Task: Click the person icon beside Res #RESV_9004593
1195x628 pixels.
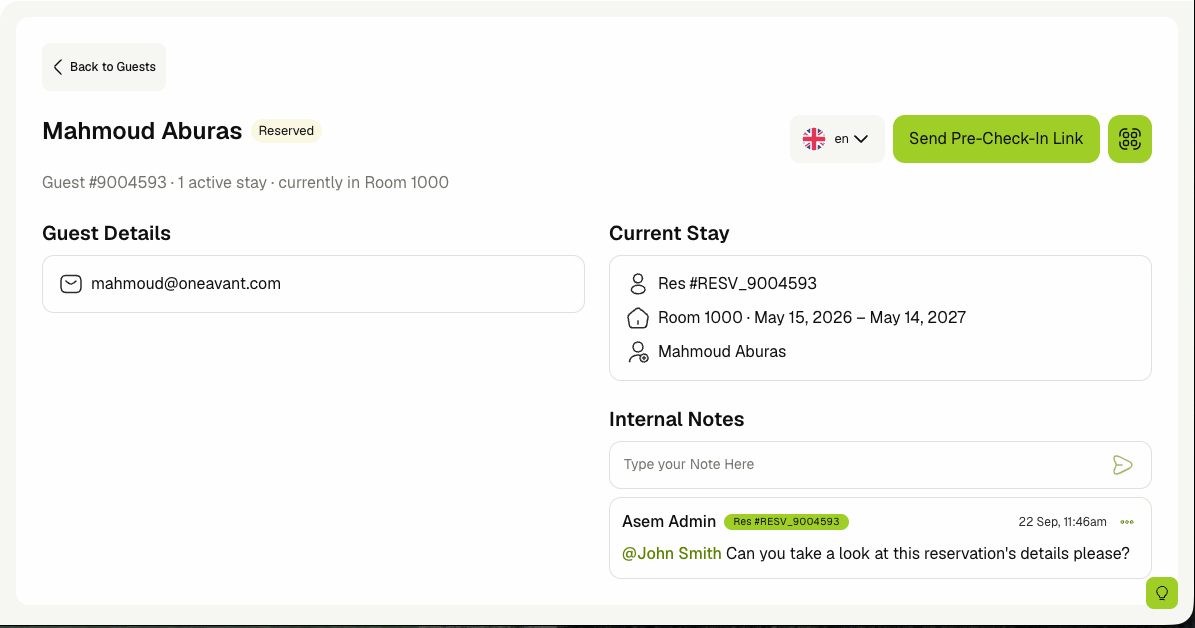Action: pos(638,284)
